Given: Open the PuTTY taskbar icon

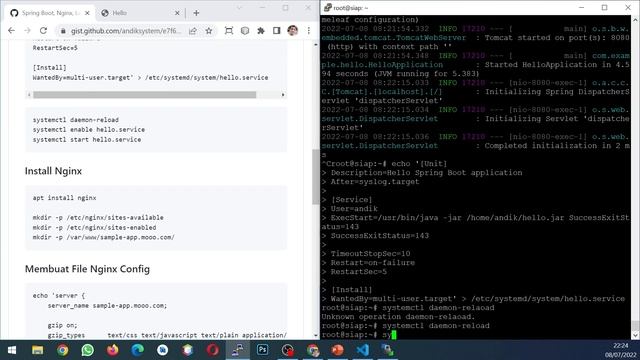Looking at the screenshot, I should click(x=238, y=350).
